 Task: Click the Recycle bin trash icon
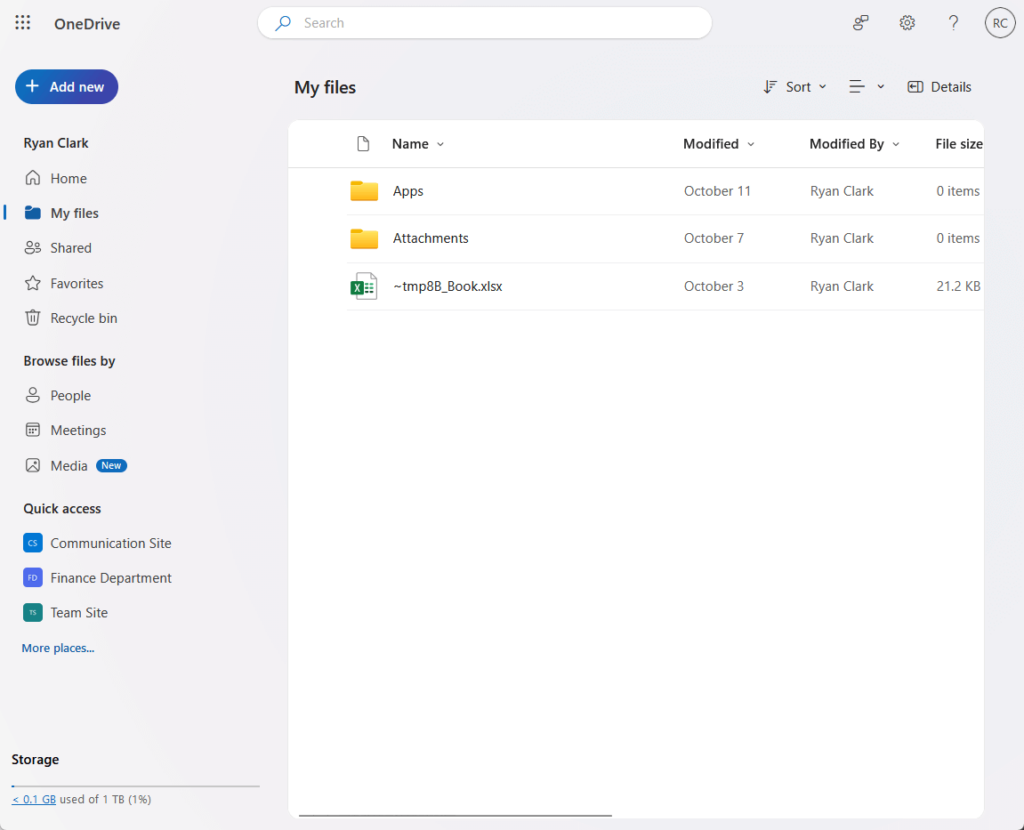(x=33, y=317)
